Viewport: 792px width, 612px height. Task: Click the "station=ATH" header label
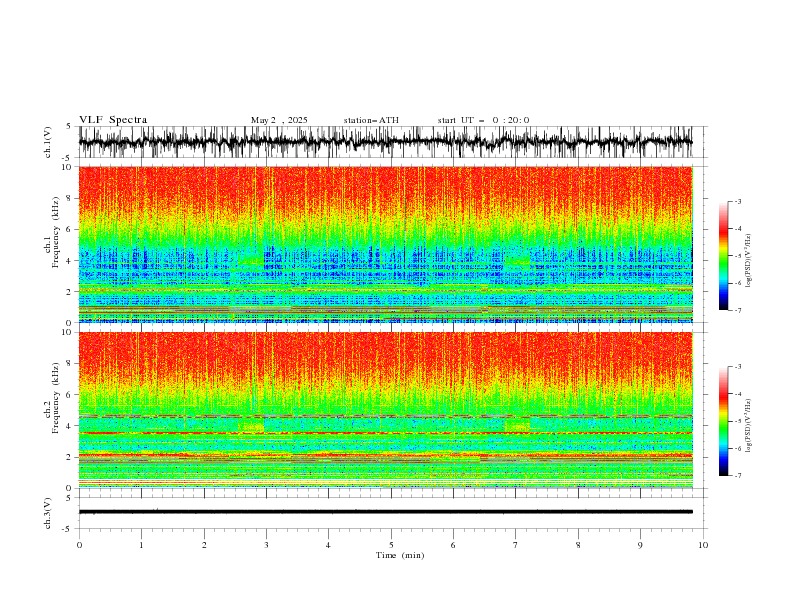[x=371, y=120]
